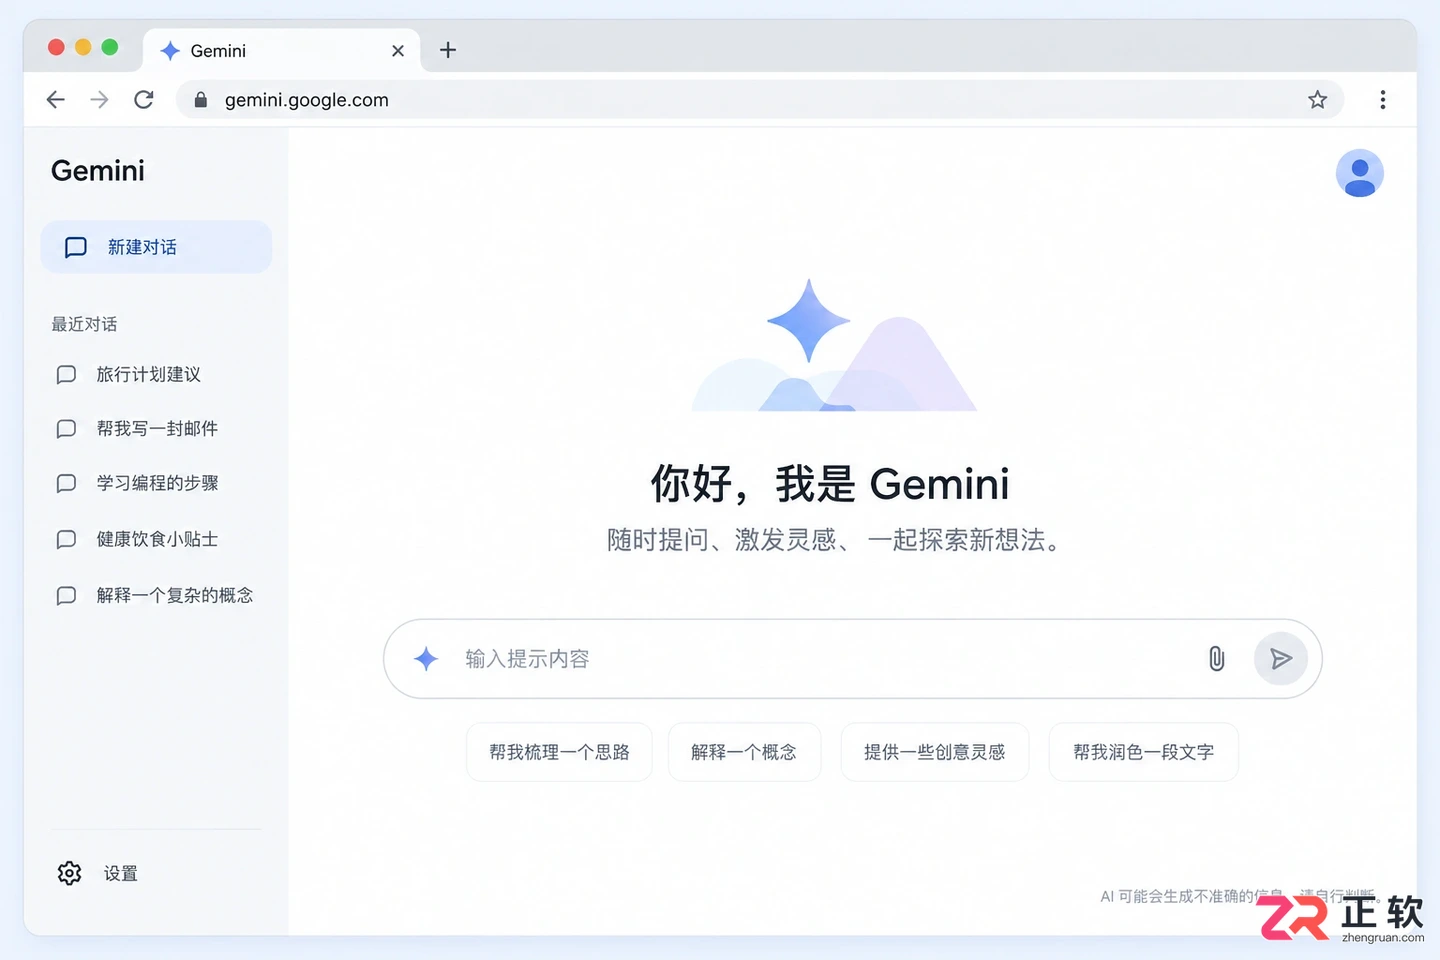Click chat bubble icon beside 帮我写一封邮件
The image size is (1440, 960).
[x=66, y=429]
